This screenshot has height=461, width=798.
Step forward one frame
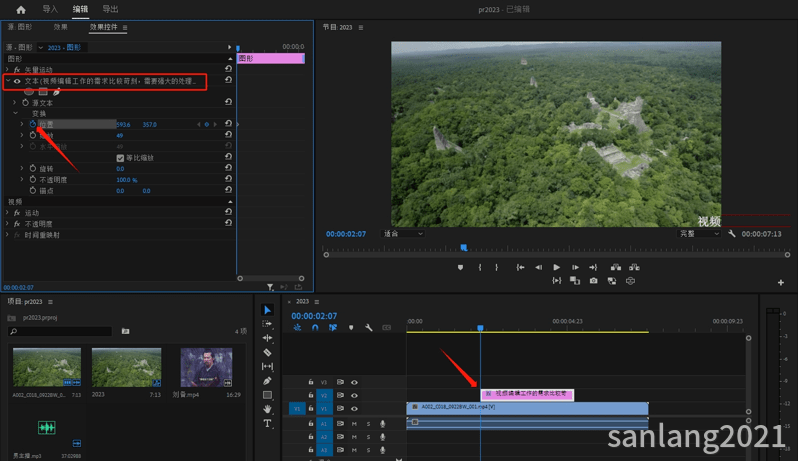575,267
